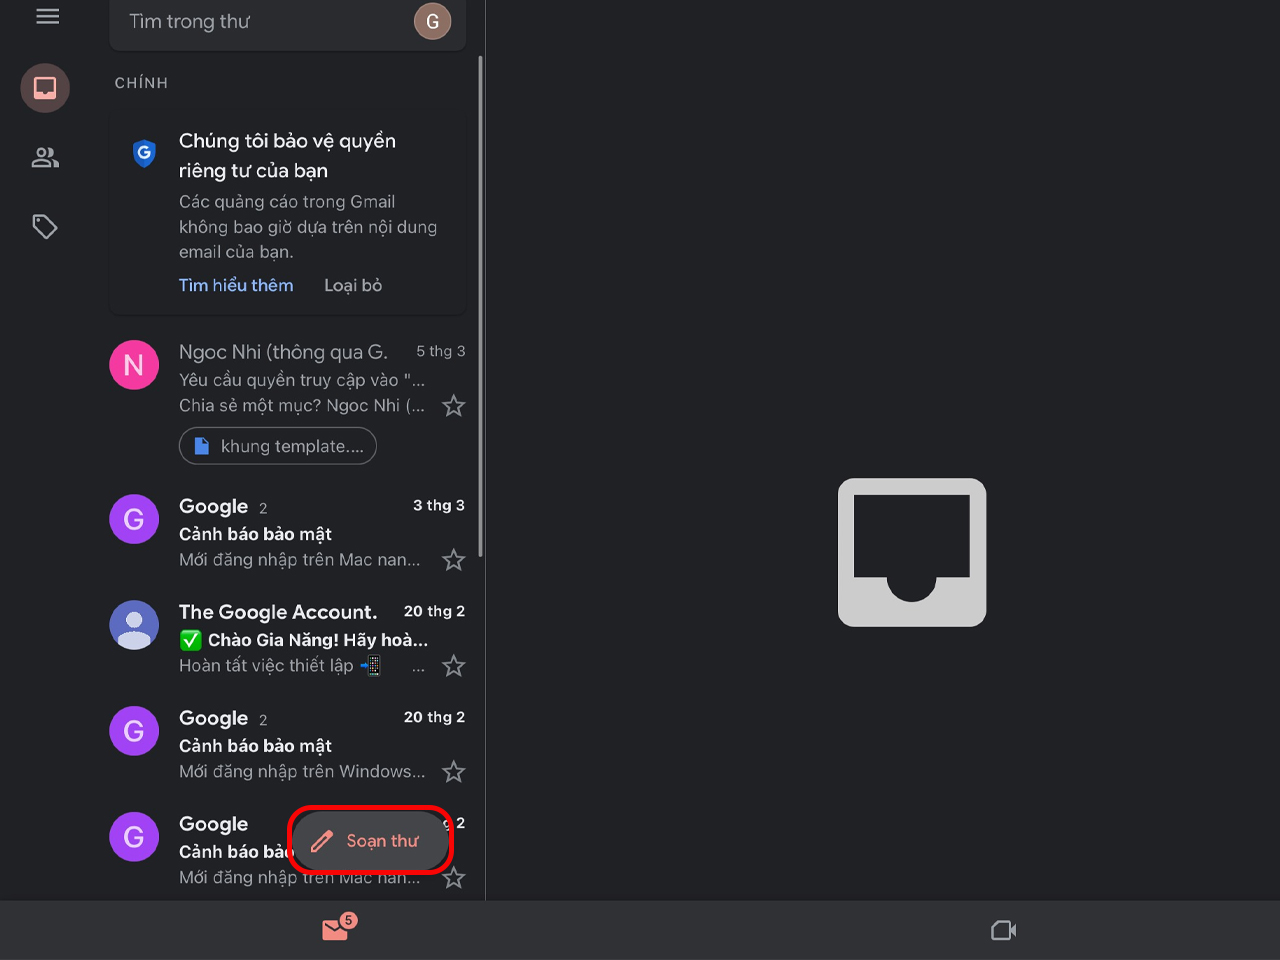Tap the Soạn thư compose button
The image size is (1280, 960).
pos(371,841)
